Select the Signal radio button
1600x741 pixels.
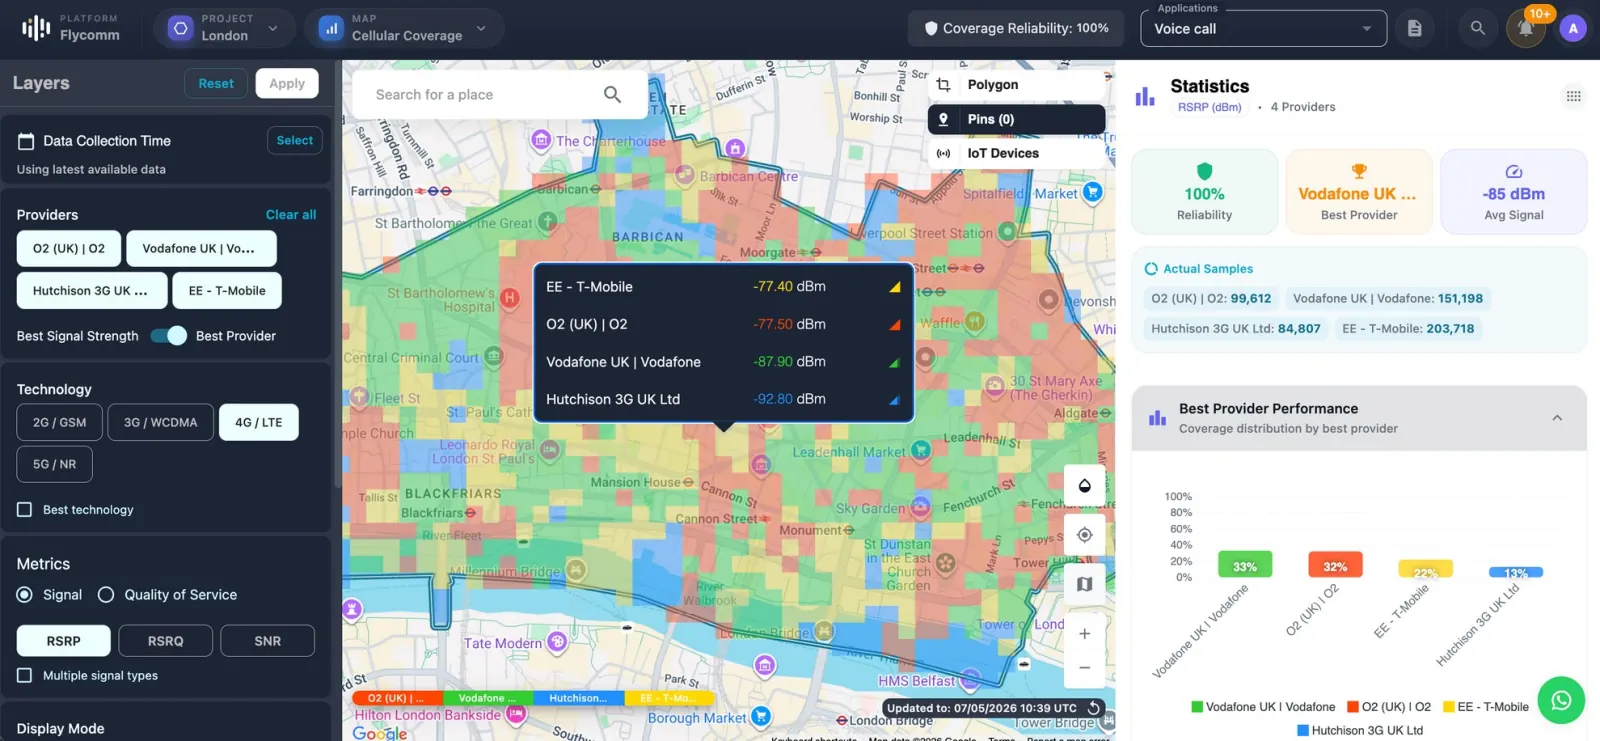point(25,595)
